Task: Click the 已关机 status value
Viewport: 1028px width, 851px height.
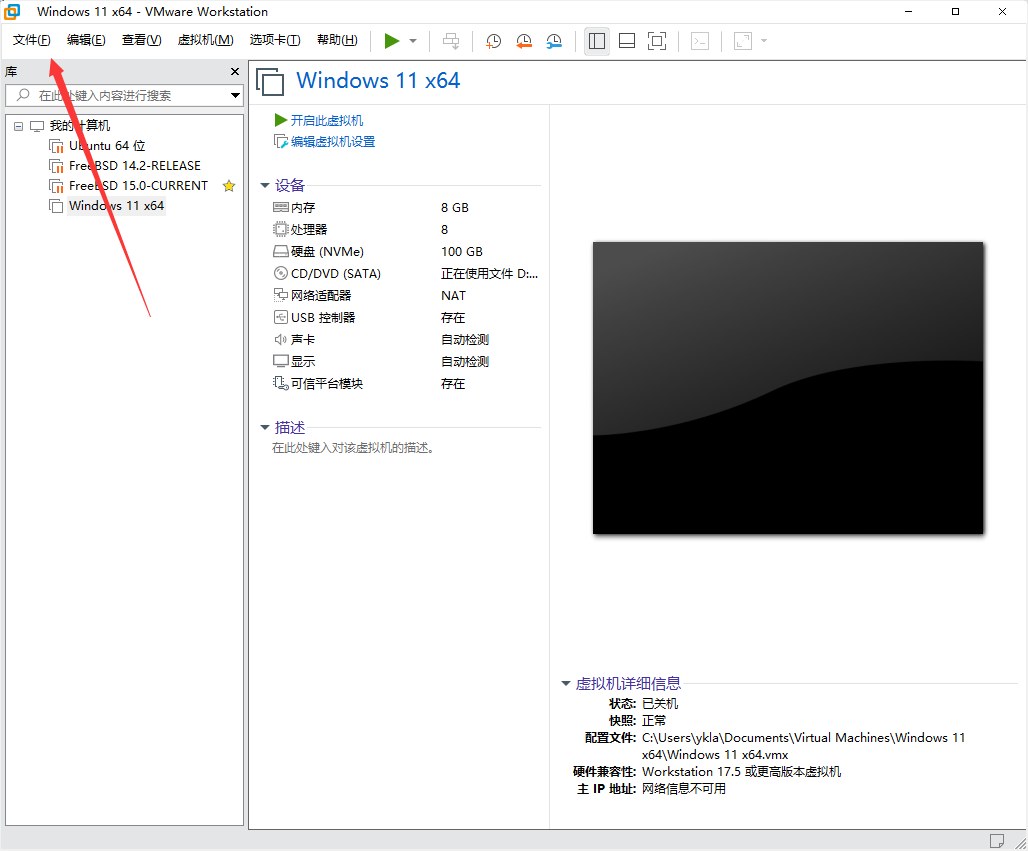Action: click(660, 703)
